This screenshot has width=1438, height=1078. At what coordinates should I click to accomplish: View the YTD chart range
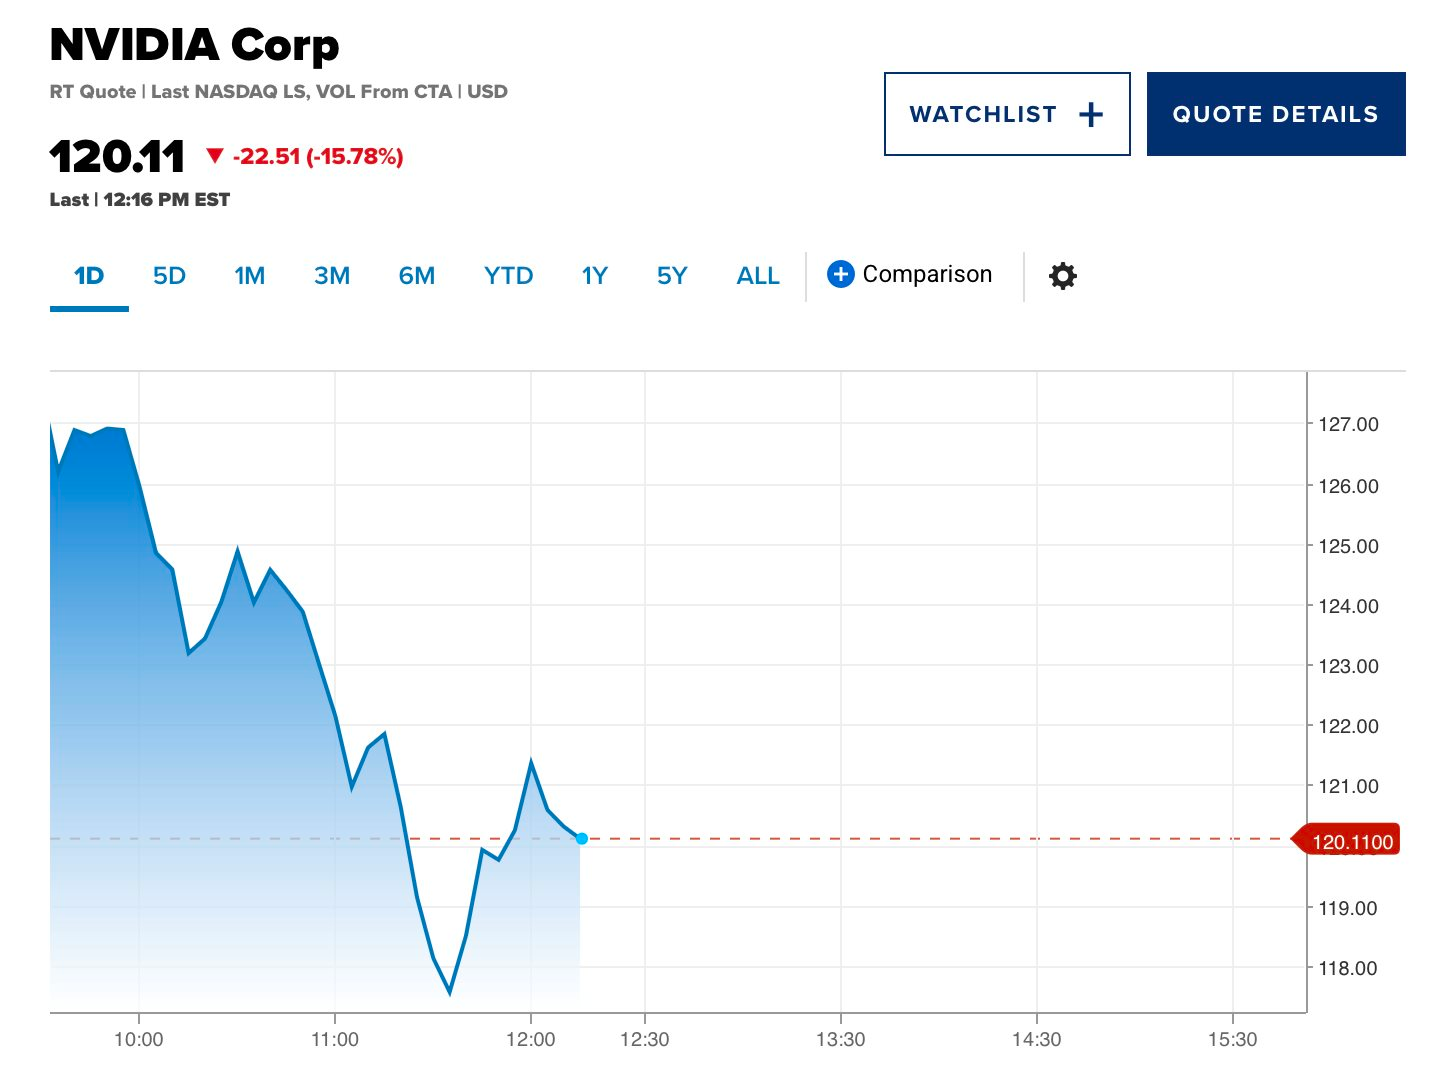[508, 276]
